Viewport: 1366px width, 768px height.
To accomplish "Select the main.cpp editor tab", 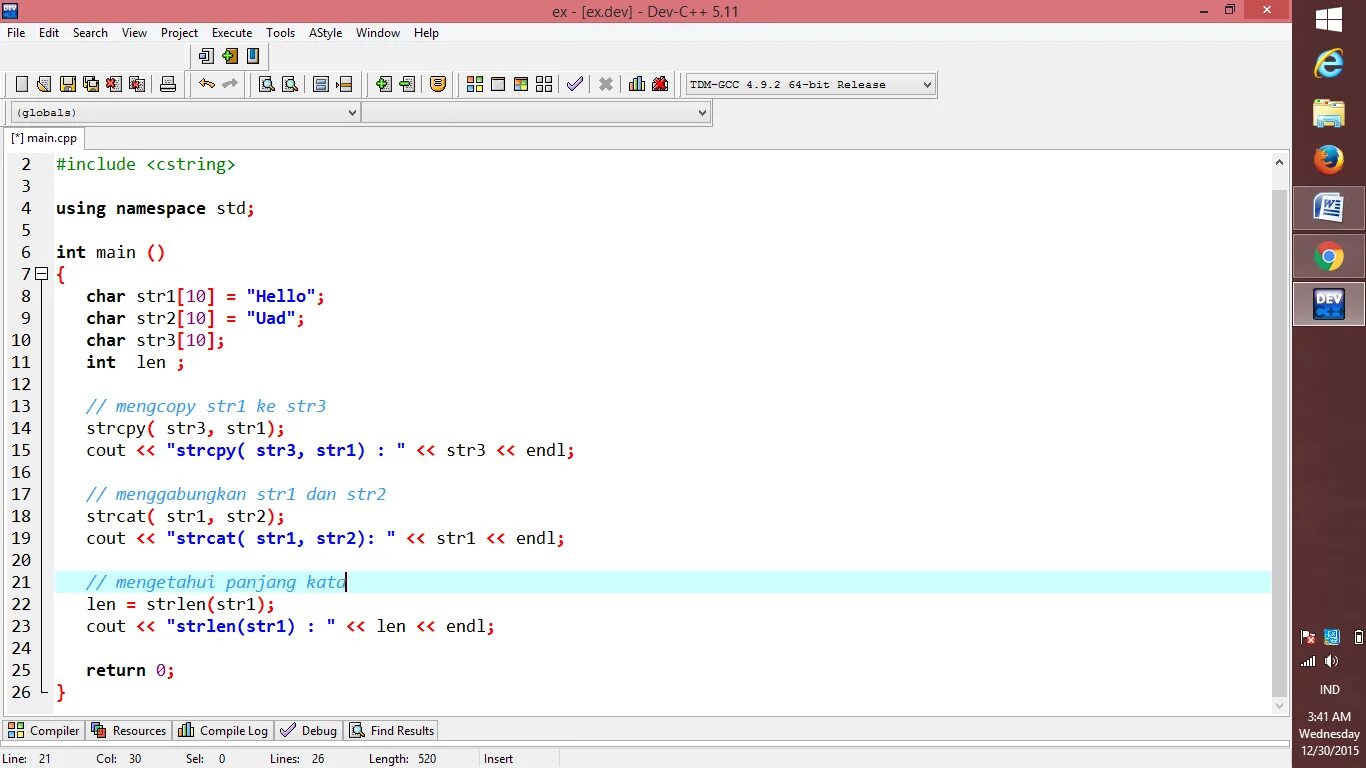I will click(44, 138).
